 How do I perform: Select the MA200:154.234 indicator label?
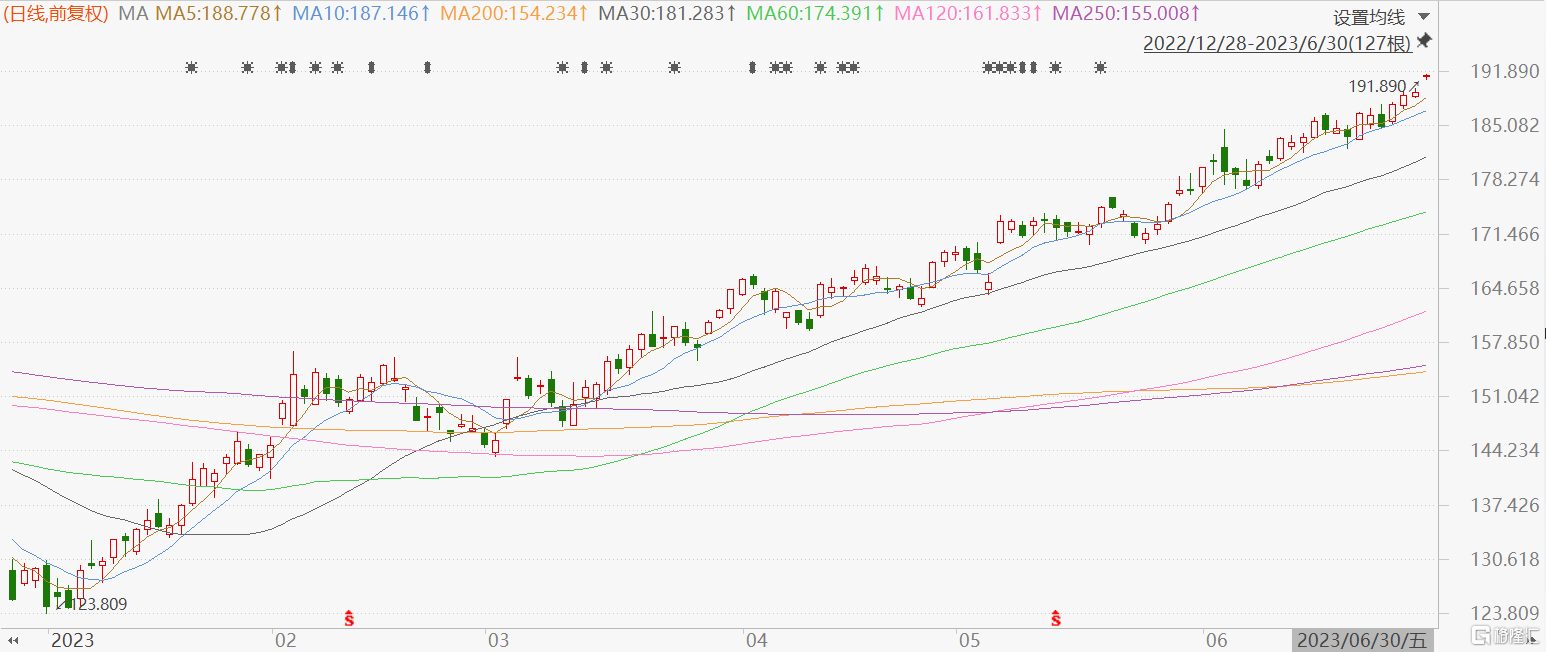(515, 14)
